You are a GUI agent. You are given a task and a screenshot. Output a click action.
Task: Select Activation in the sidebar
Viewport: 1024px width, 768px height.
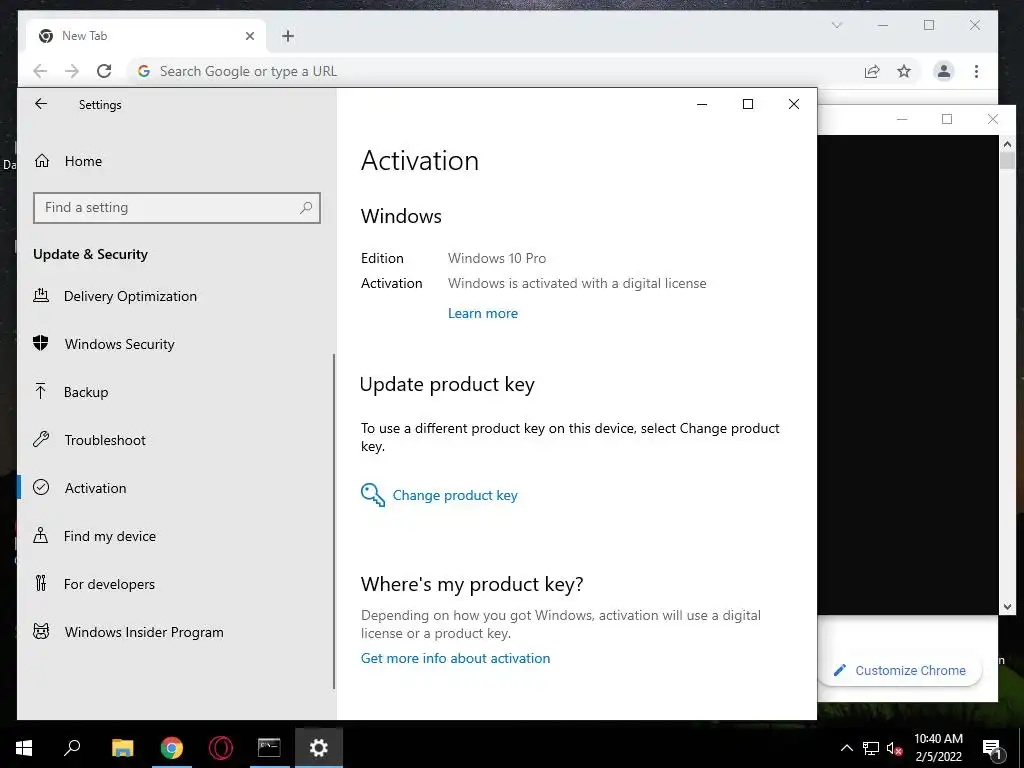(x=95, y=488)
